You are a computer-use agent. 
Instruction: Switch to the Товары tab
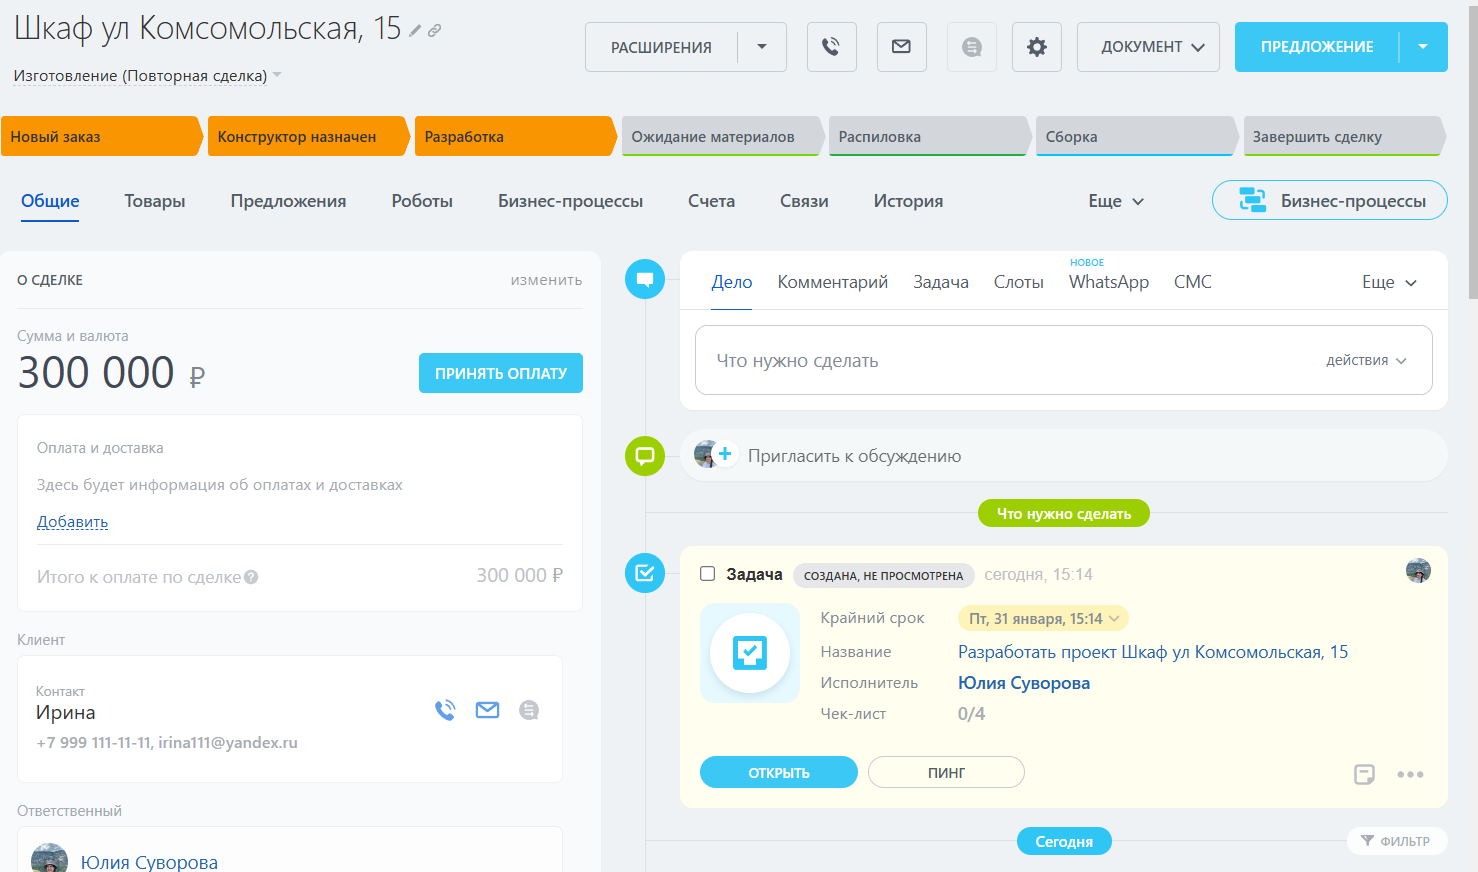click(x=155, y=201)
